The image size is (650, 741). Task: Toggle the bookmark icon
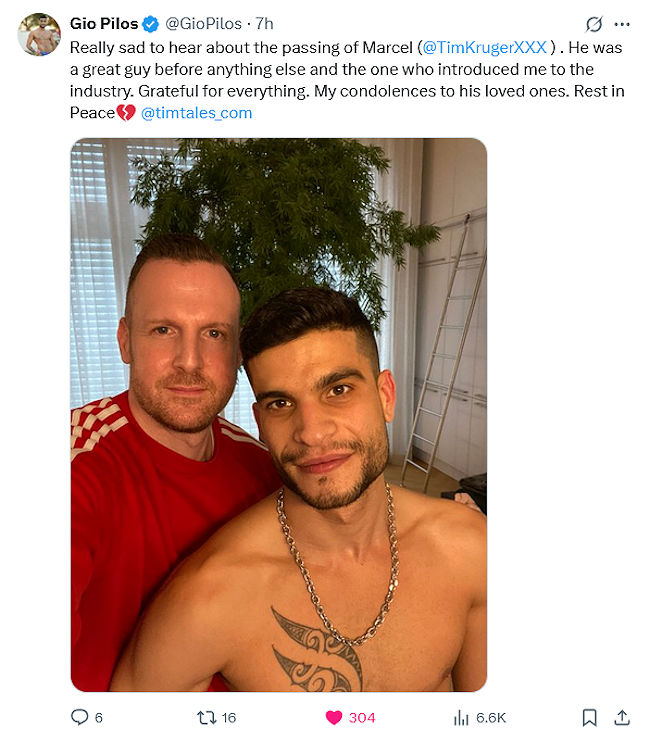point(589,717)
